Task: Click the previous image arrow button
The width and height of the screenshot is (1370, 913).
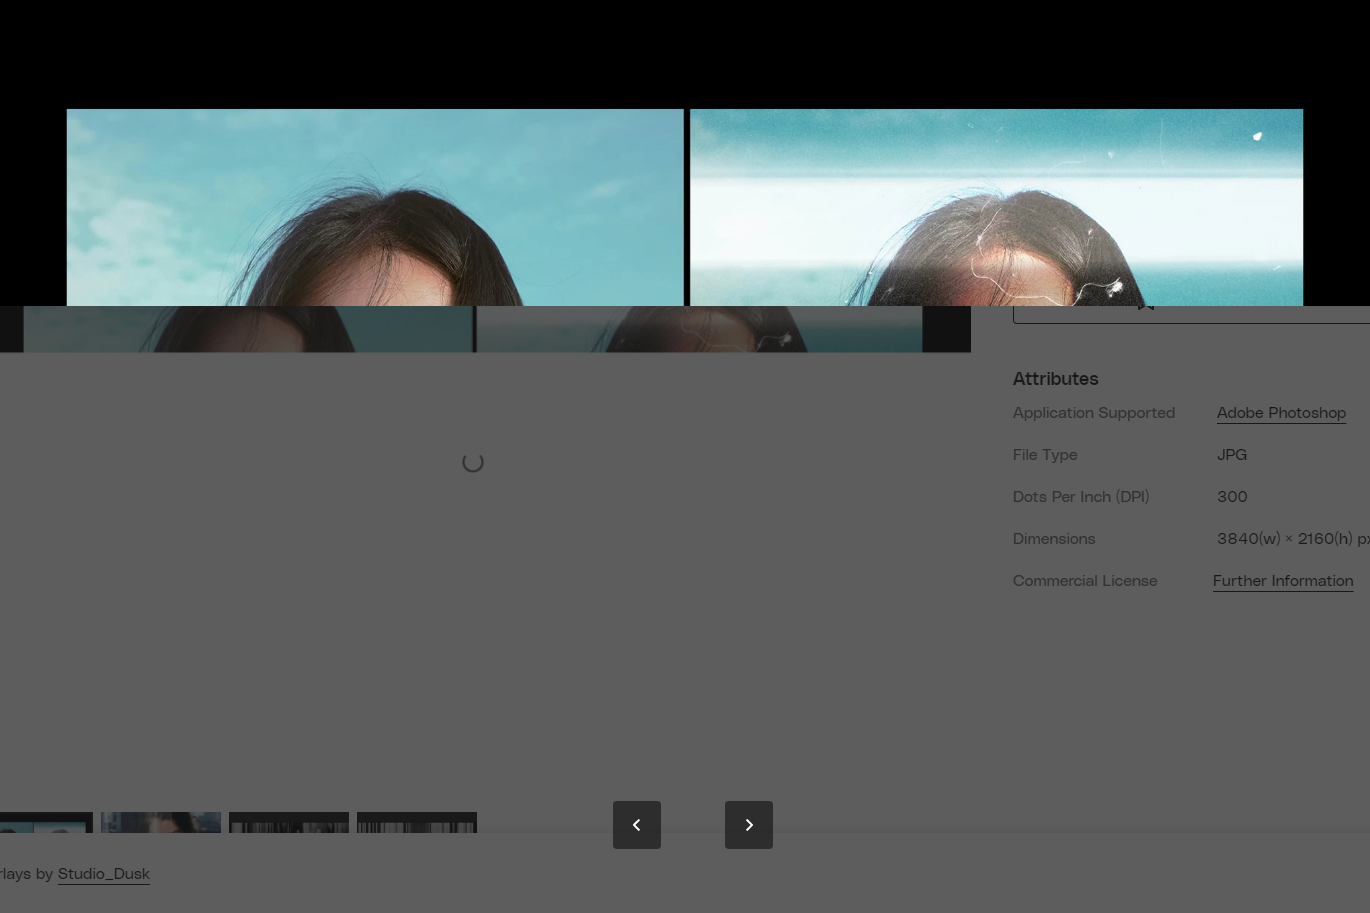Action: [x=637, y=825]
